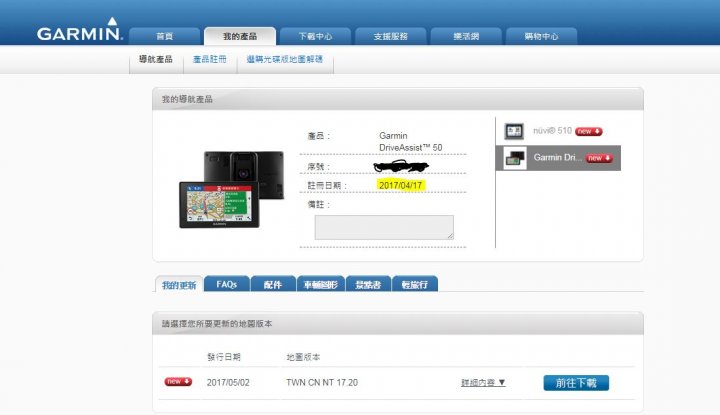Click the 發行日期 column header
Screen dimensions: 720x415
(224, 357)
